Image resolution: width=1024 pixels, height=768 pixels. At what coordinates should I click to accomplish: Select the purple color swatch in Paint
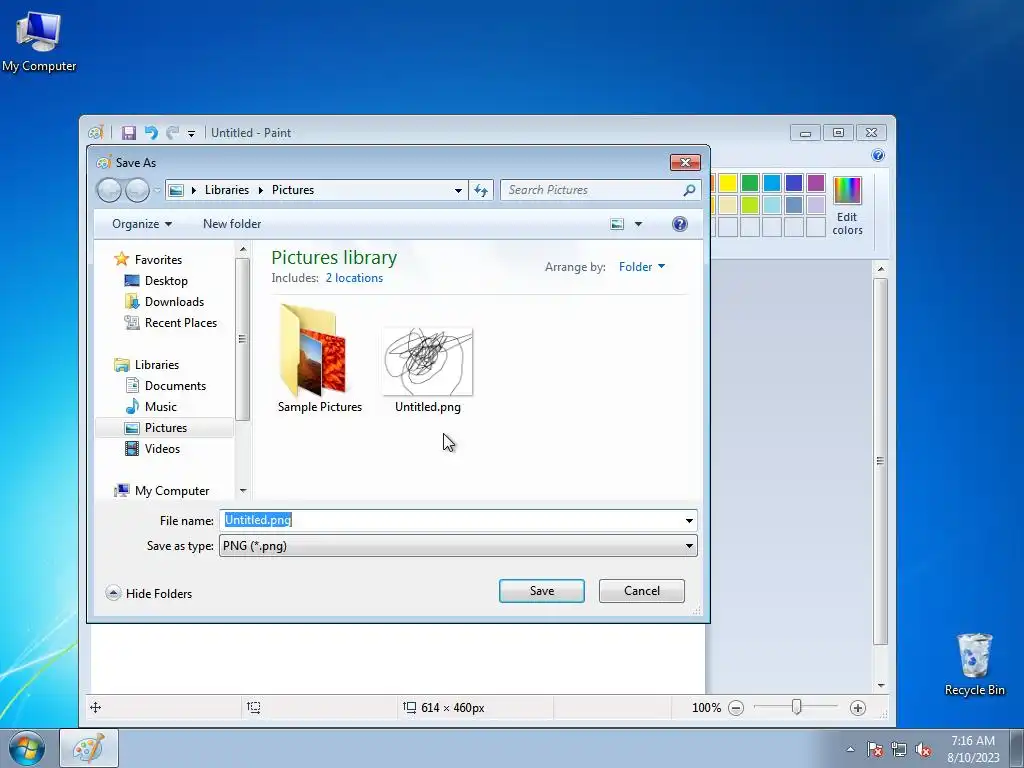(x=816, y=183)
